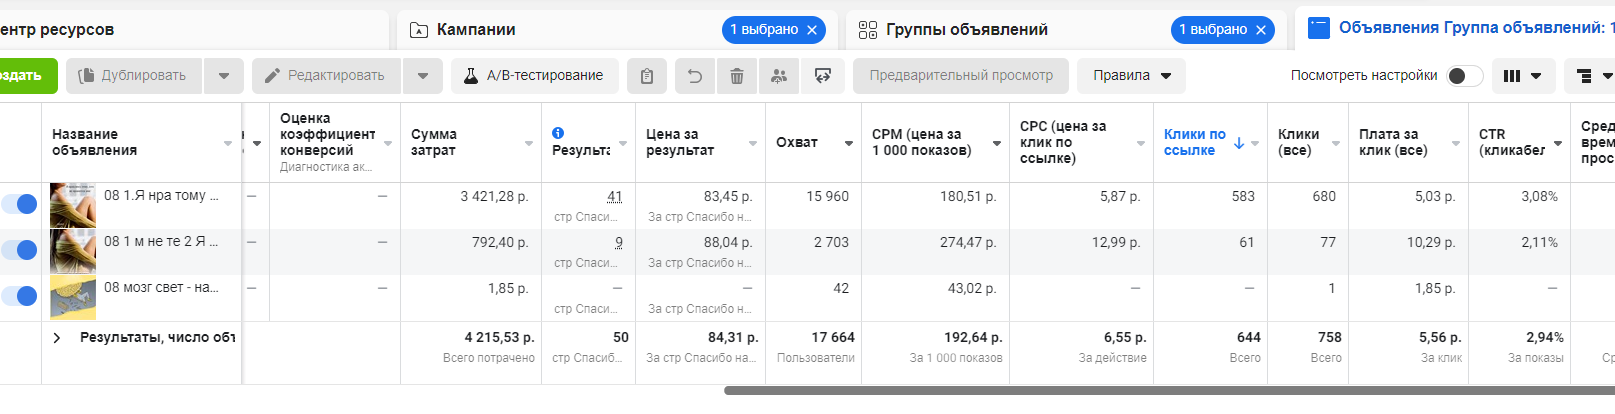Click the Редактировать button

pyautogui.click(x=326, y=76)
